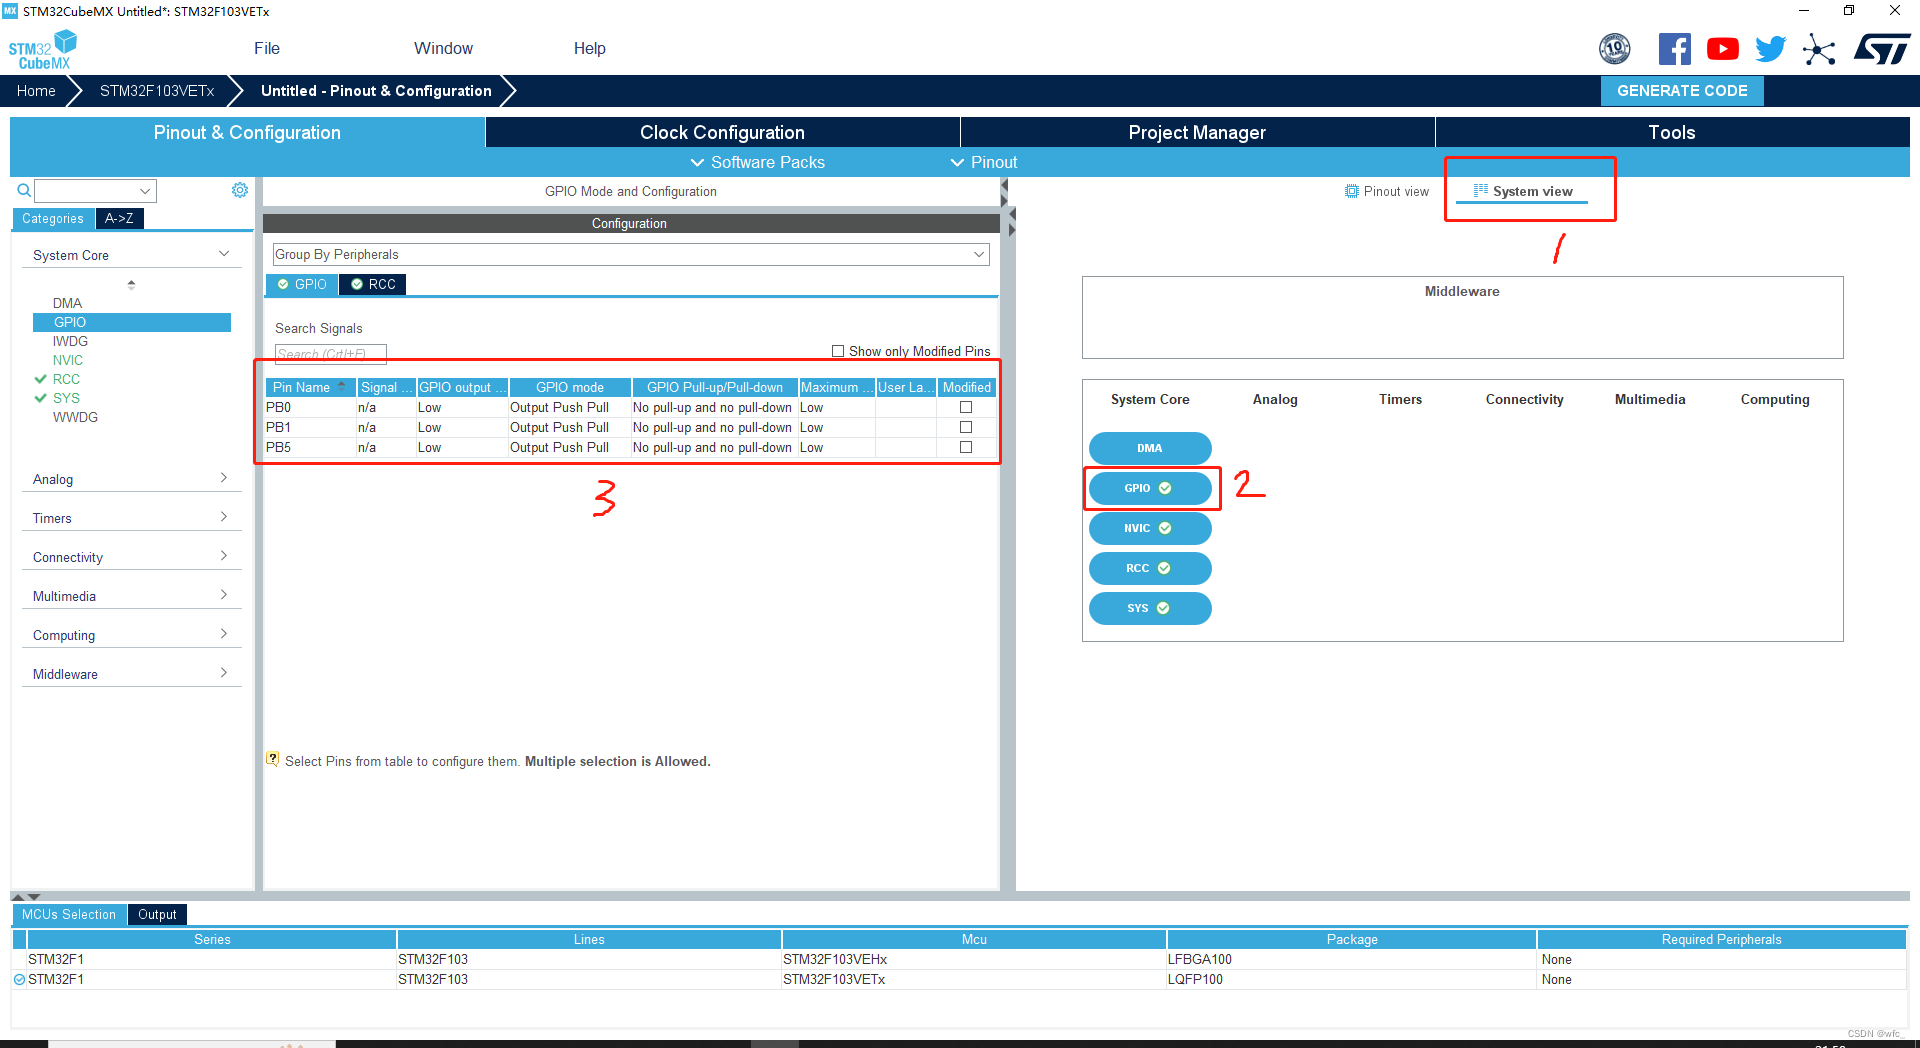
Task: Select the Pinout & Configuration tab
Action: (247, 132)
